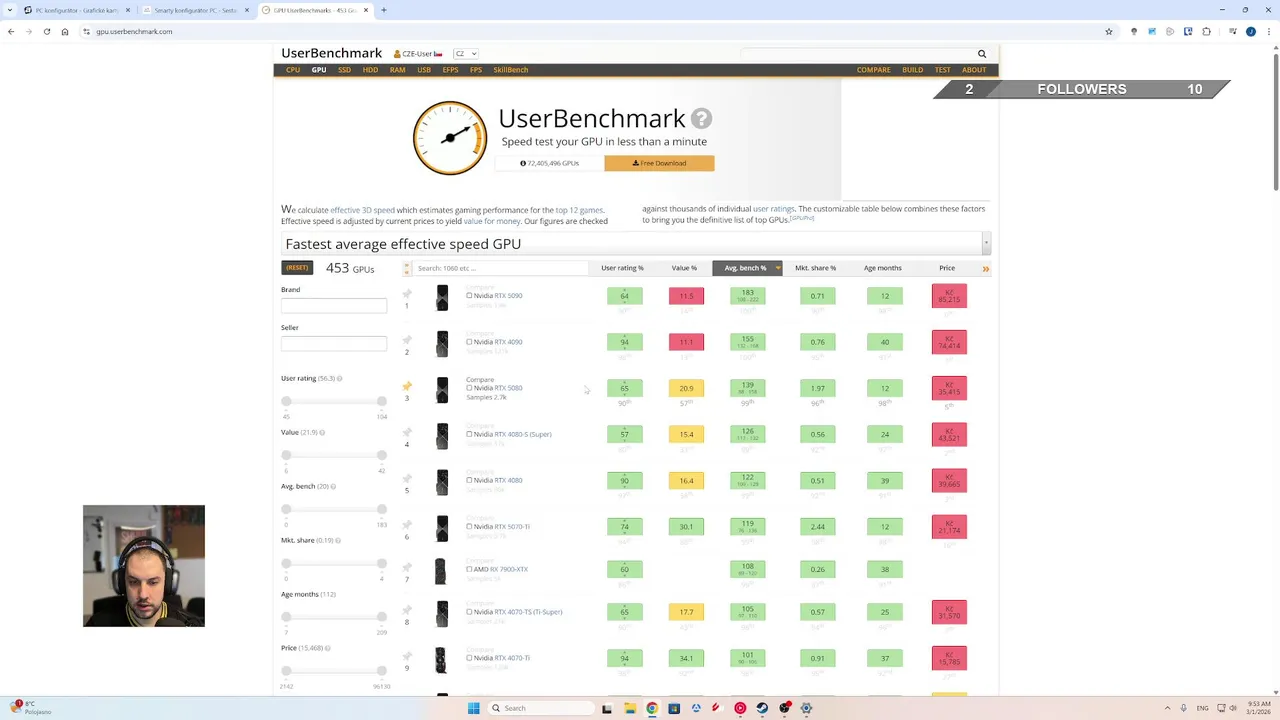Tick the Nvidia RTX 5070-Ti compare checkbox

click(469, 526)
